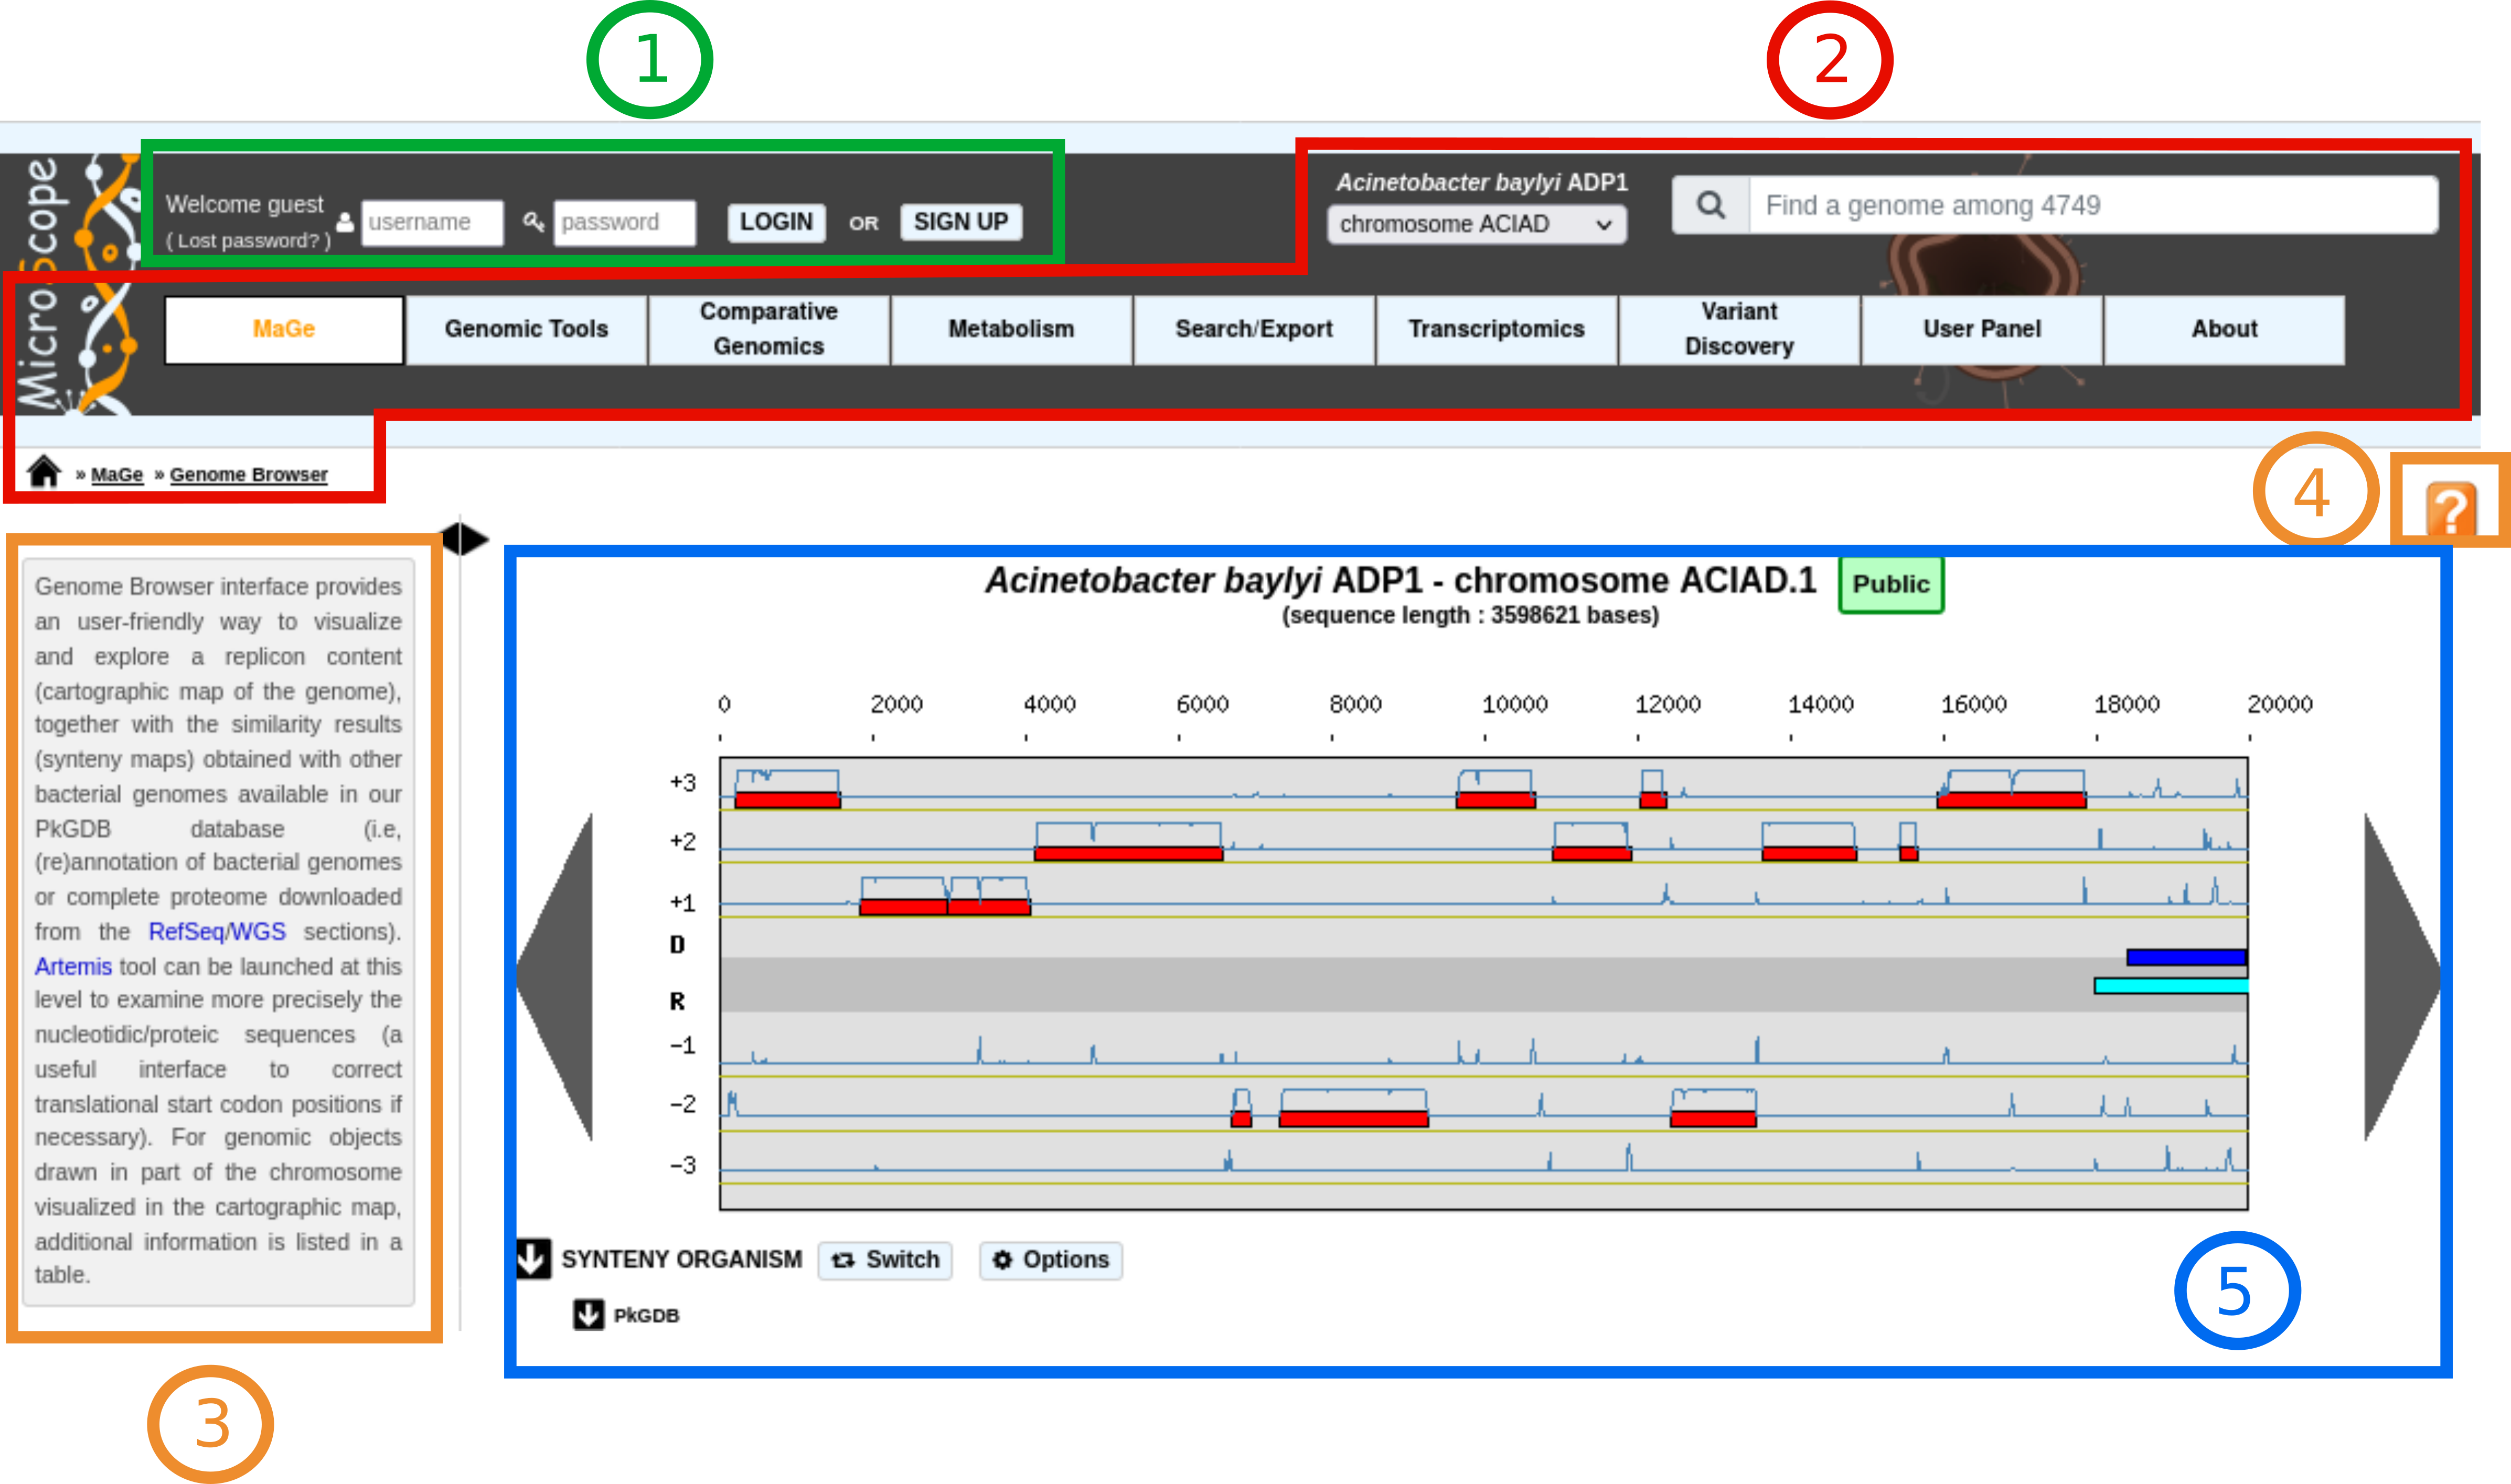This screenshot has width=2511, height=1484.
Task: Click the genome search magnifier icon
Action: coord(1711,205)
